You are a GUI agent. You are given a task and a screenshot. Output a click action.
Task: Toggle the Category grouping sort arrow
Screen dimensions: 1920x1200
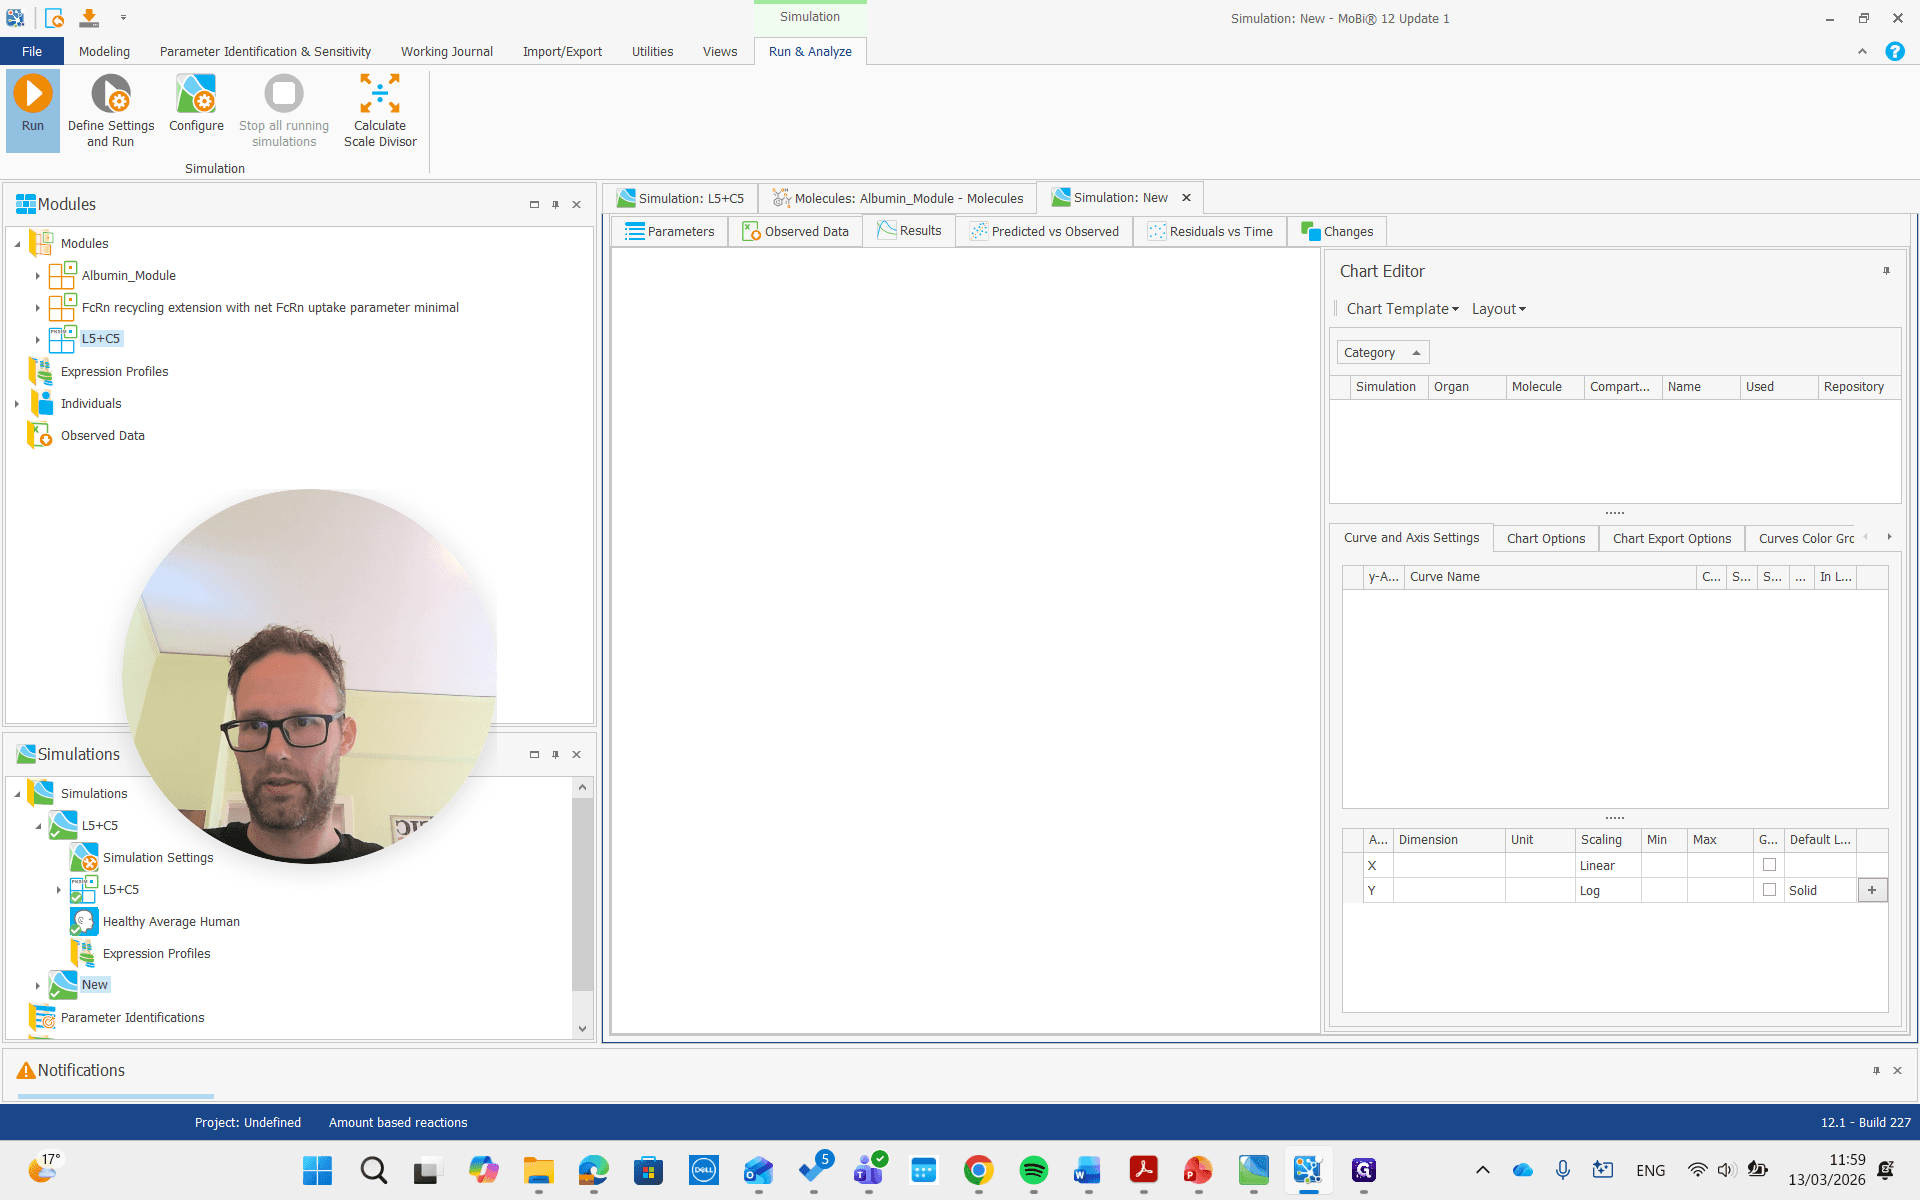coord(1416,353)
